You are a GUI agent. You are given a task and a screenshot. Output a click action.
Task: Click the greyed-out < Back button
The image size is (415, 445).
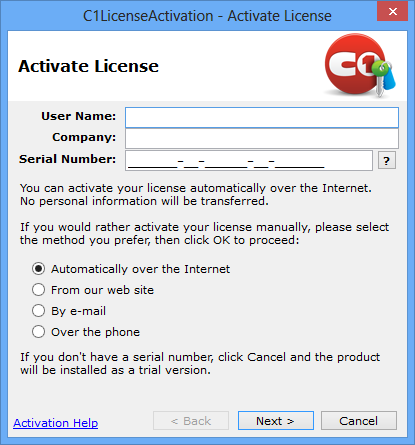coord(191,421)
